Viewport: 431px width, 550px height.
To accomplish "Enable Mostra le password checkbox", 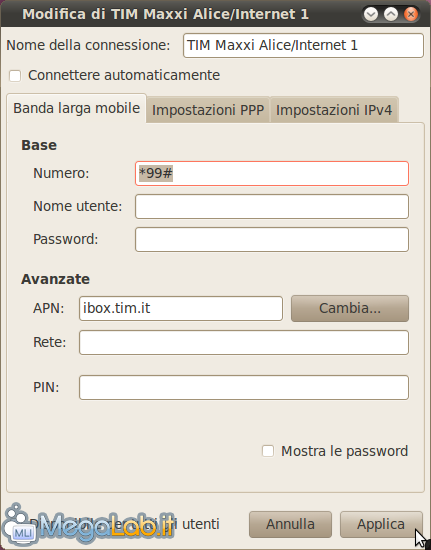I will click(268, 451).
